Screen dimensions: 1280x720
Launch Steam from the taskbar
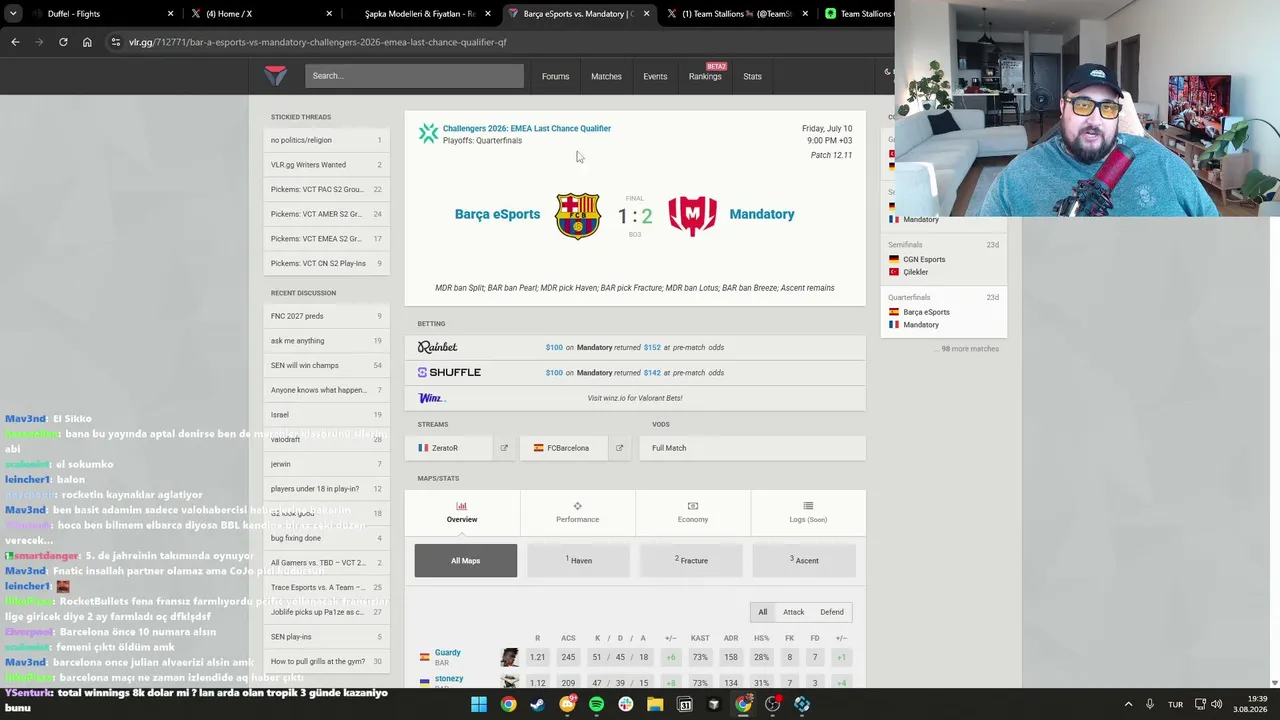(538, 705)
